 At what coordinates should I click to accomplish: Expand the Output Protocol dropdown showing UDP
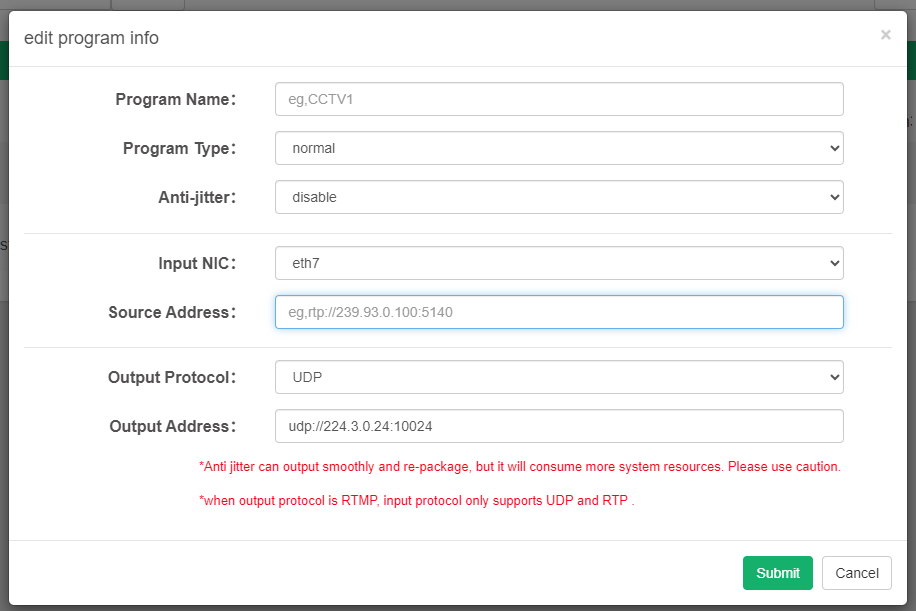click(x=558, y=377)
